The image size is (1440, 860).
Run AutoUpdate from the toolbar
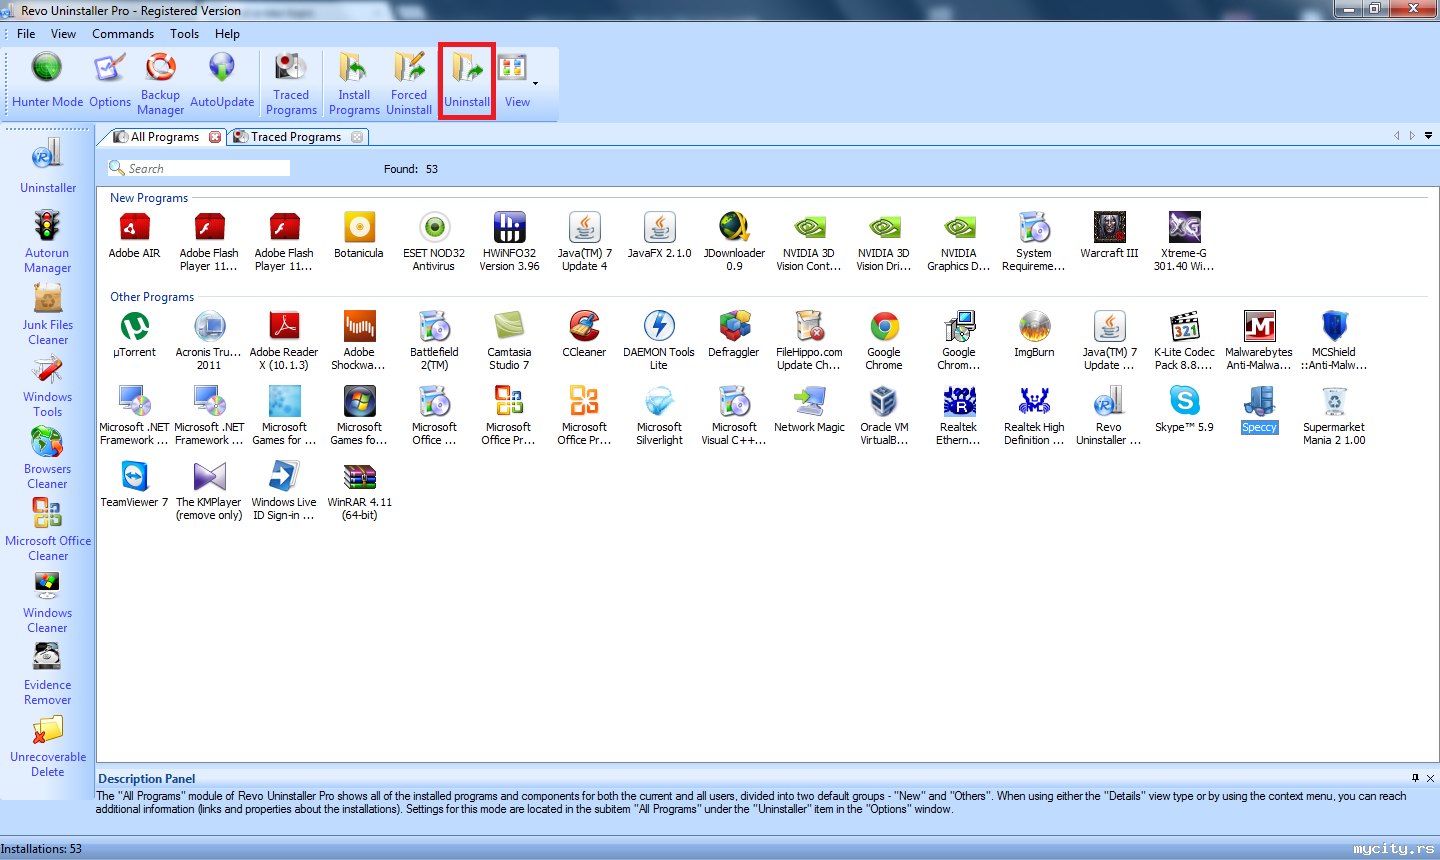click(222, 81)
